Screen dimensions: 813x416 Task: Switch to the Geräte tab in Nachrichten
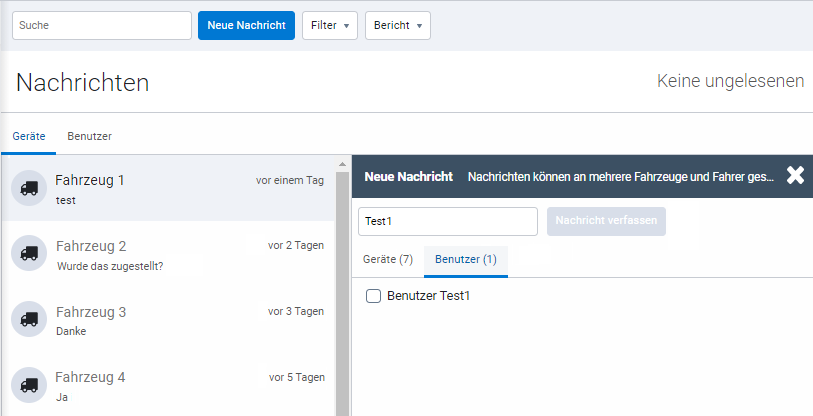(x=28, y=135)
